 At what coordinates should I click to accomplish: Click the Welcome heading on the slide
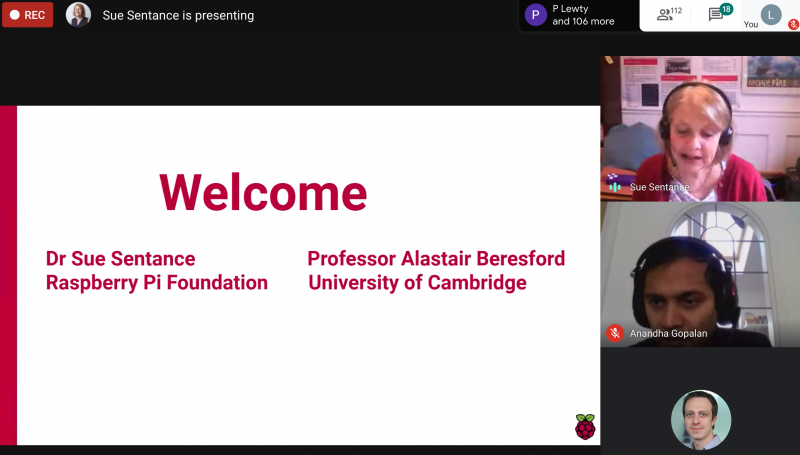pos(263,192)
